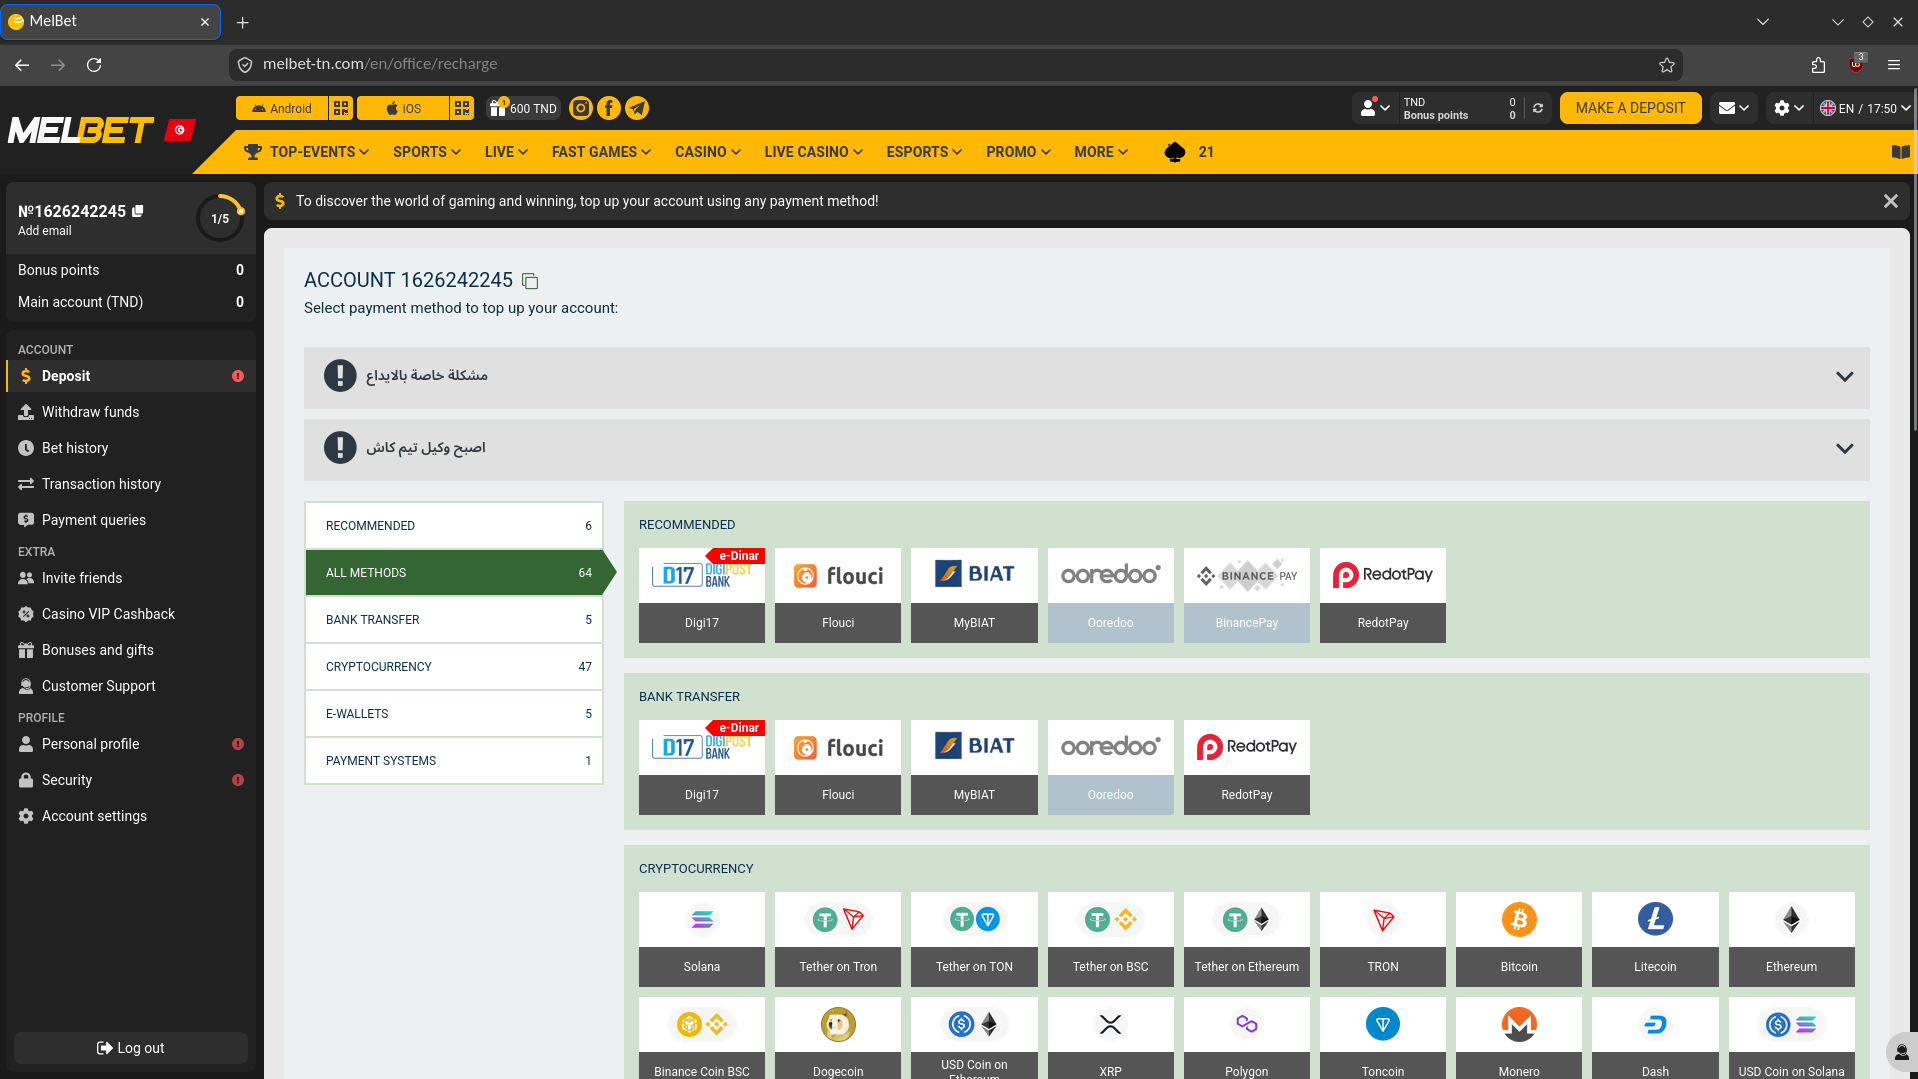Choose Solana cryptocurrency payment
Screen dimensions: 1918x1079
[x=702, y=939]
